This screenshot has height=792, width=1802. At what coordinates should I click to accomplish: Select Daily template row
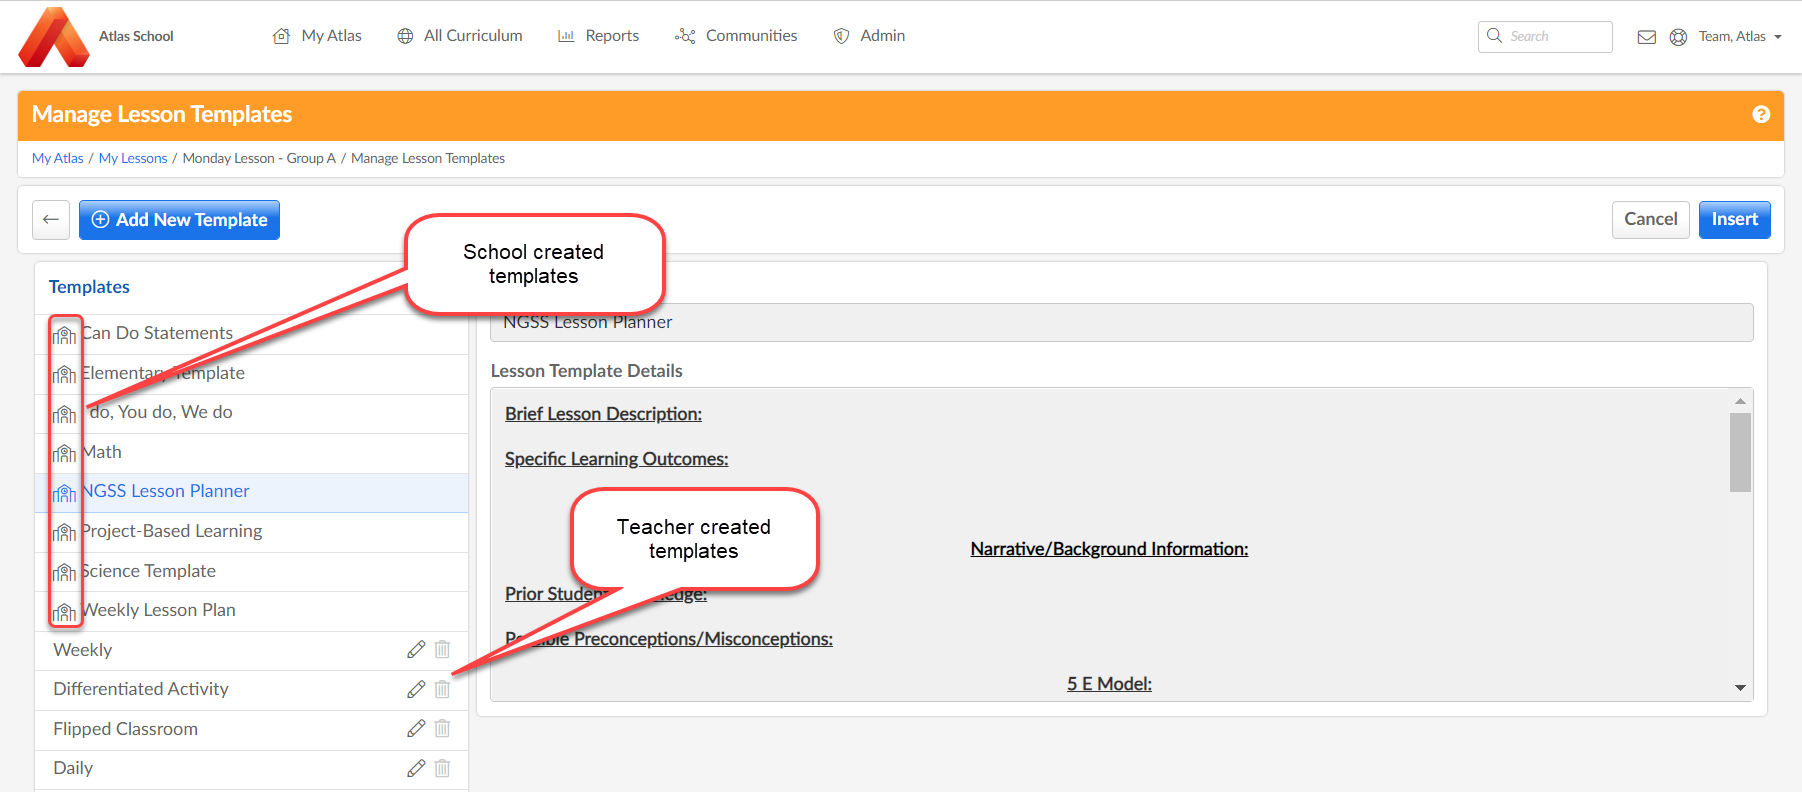coord(252,769)
